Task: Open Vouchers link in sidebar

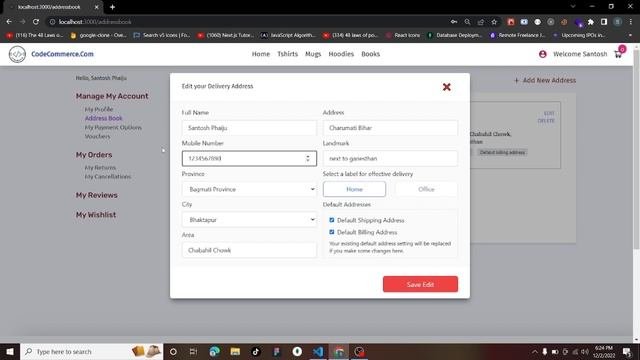Action: [97, 136]
